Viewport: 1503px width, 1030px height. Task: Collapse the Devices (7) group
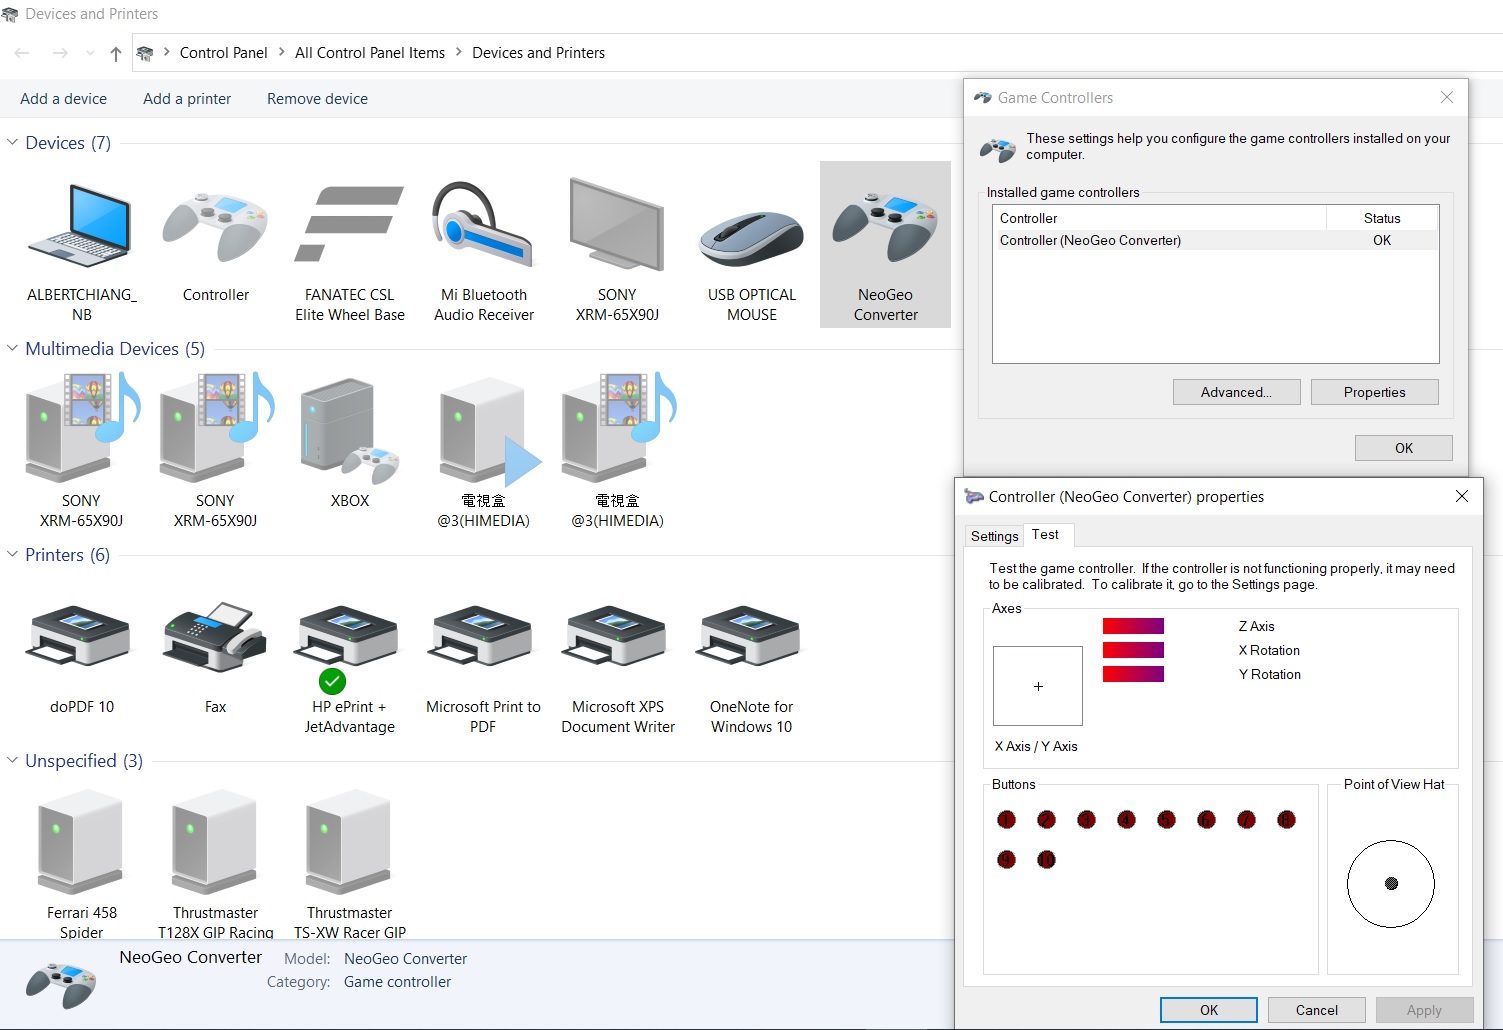tap(13, 143)
